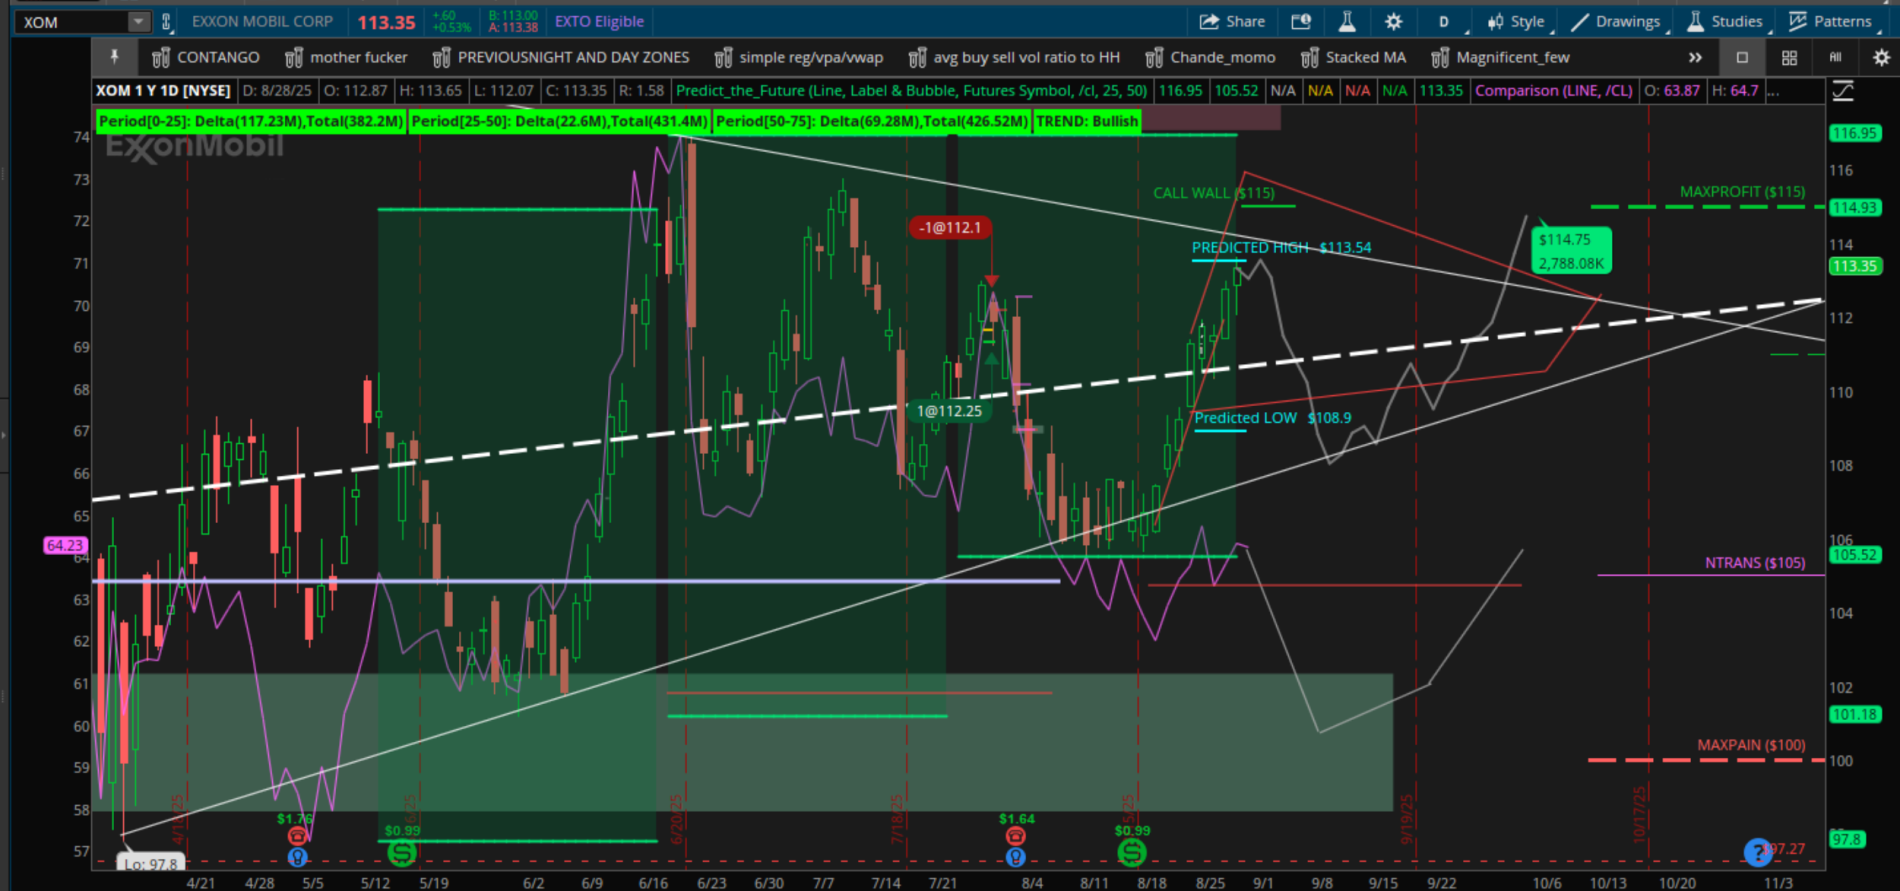Open the Drawings dropdown menu
Image resolution: width=1900 pixels, height=891 pixels.
click(x=1617, y=22)
